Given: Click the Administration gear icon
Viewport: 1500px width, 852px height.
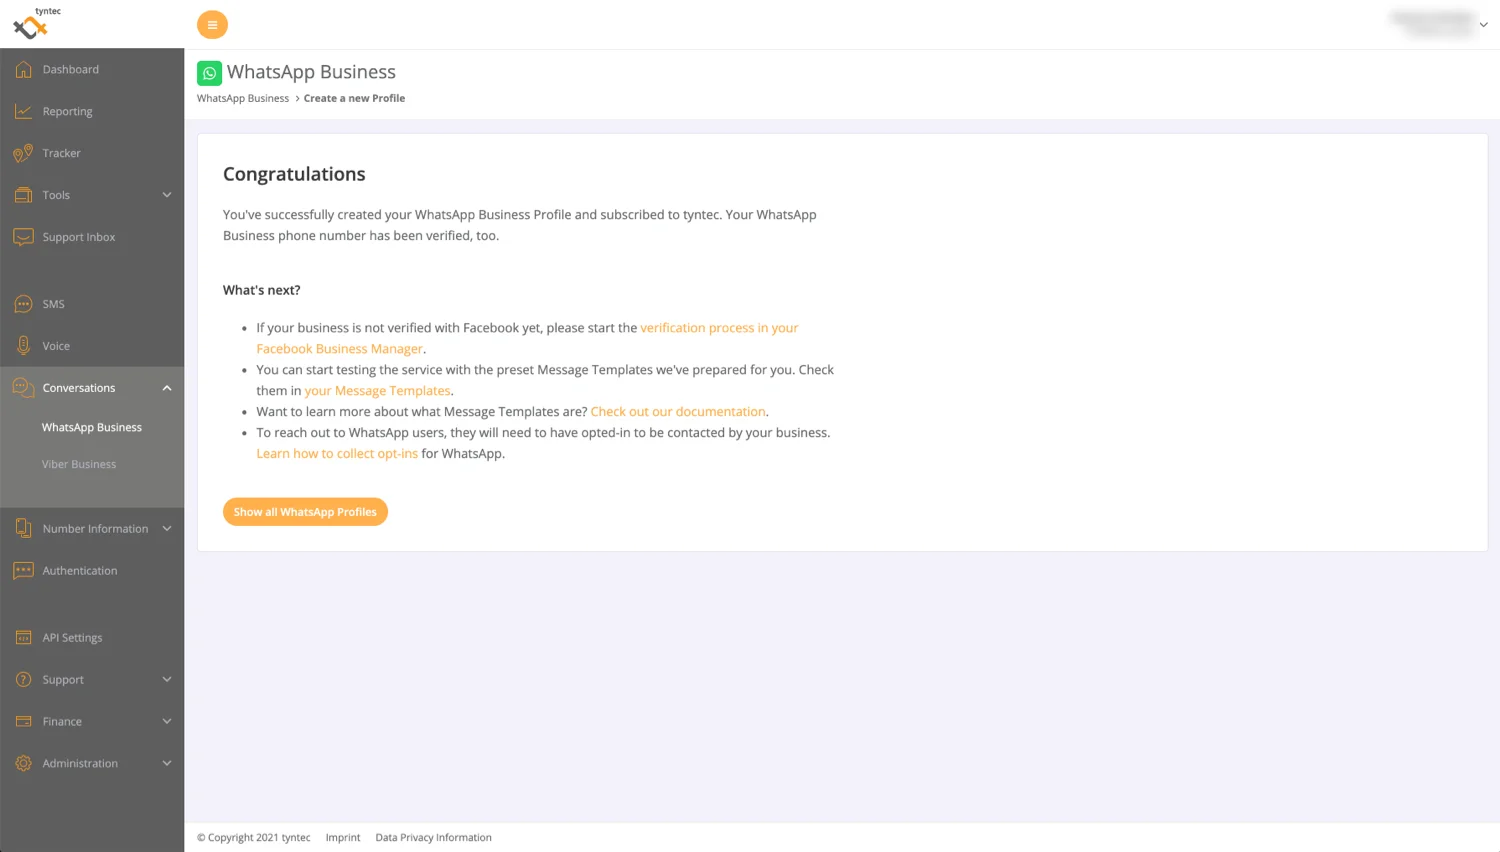Looking at the screenshot, I should [23, 764].
